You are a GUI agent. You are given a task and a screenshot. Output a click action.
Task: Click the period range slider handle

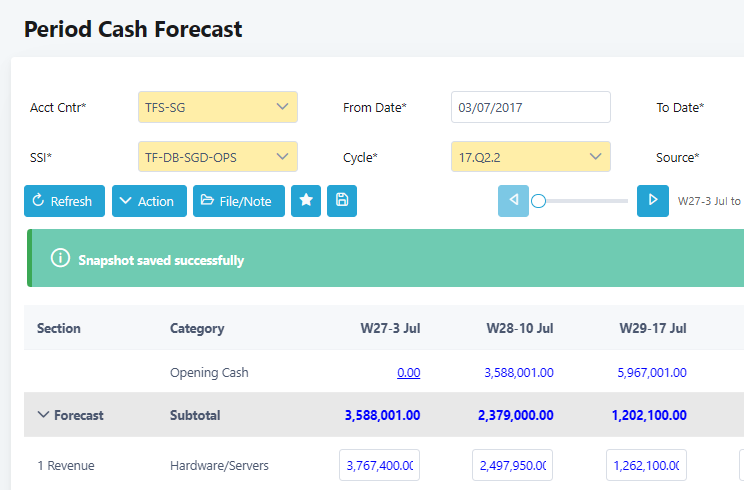click(538, 201)
